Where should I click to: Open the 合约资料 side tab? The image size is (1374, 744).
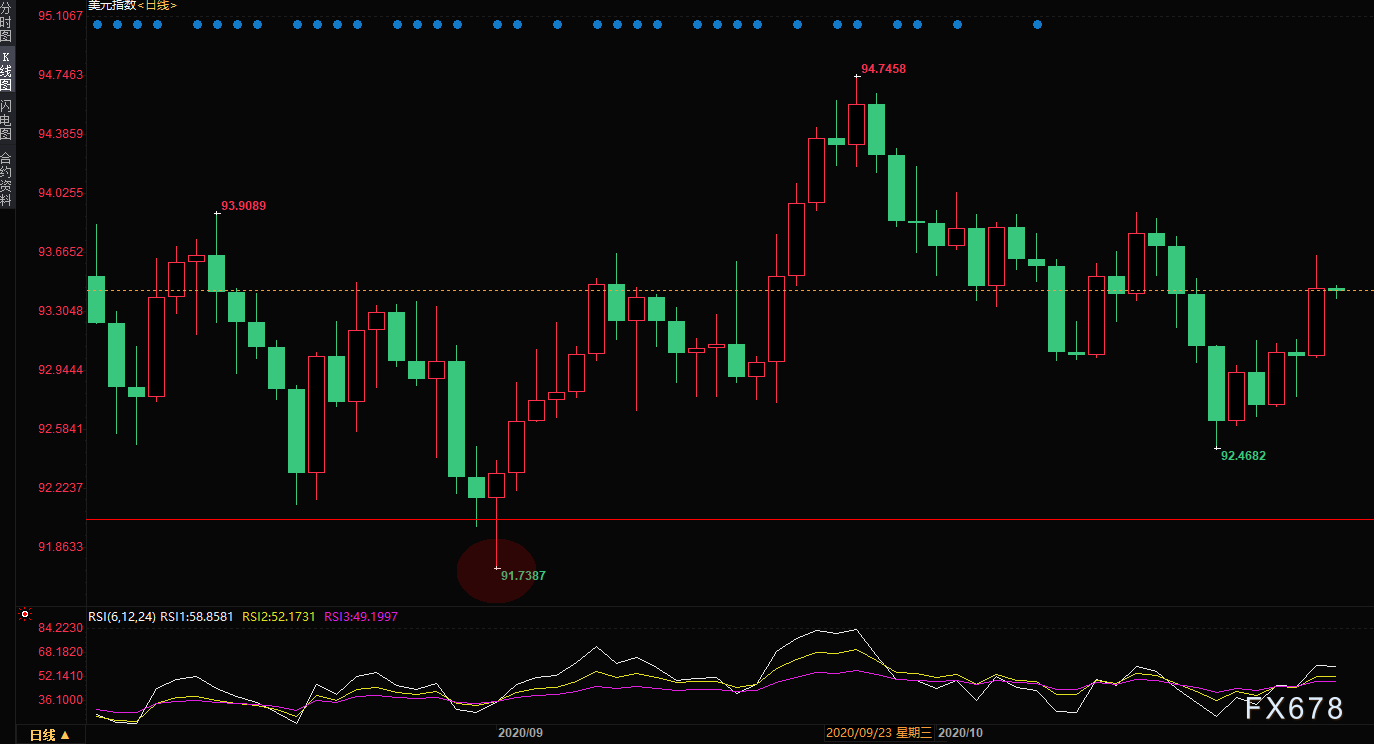tap(7, 179)
